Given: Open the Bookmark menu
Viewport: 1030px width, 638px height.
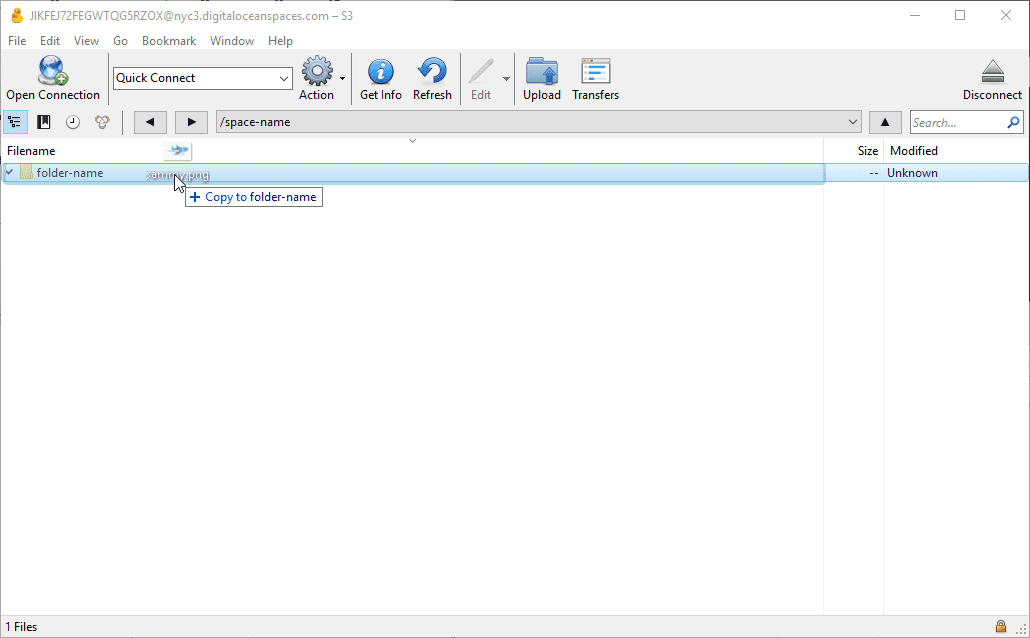Looking at the screenshot, I should [x=169, y=41].
